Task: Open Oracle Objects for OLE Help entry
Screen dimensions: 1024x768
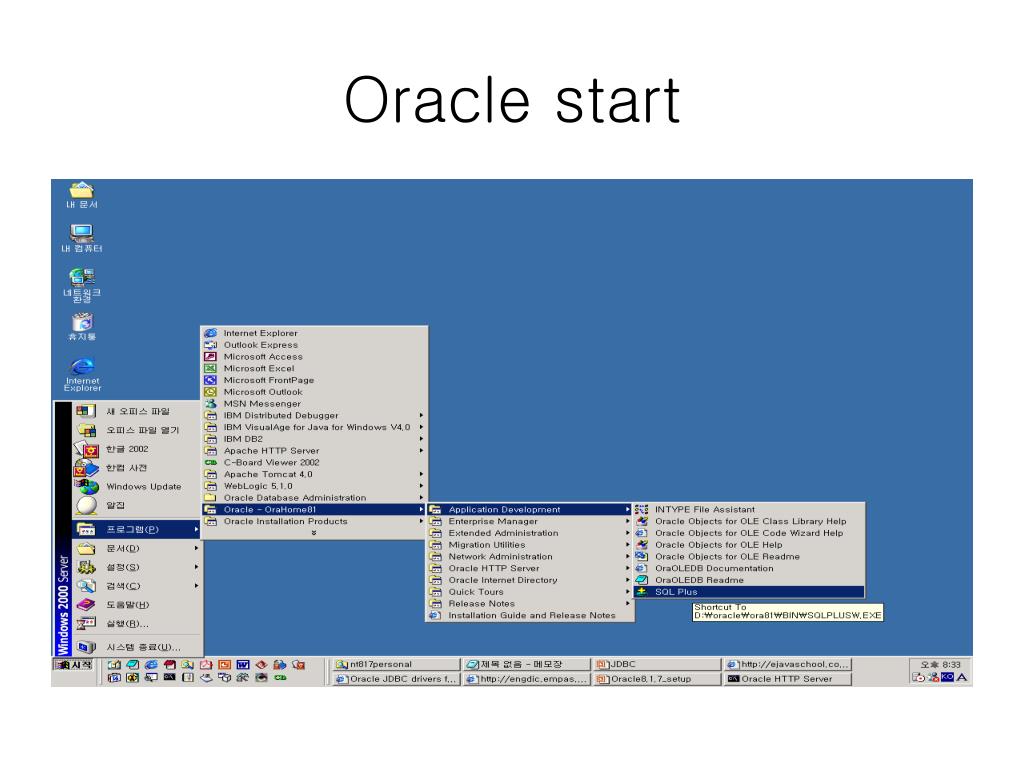Action: tap(749, 545)
